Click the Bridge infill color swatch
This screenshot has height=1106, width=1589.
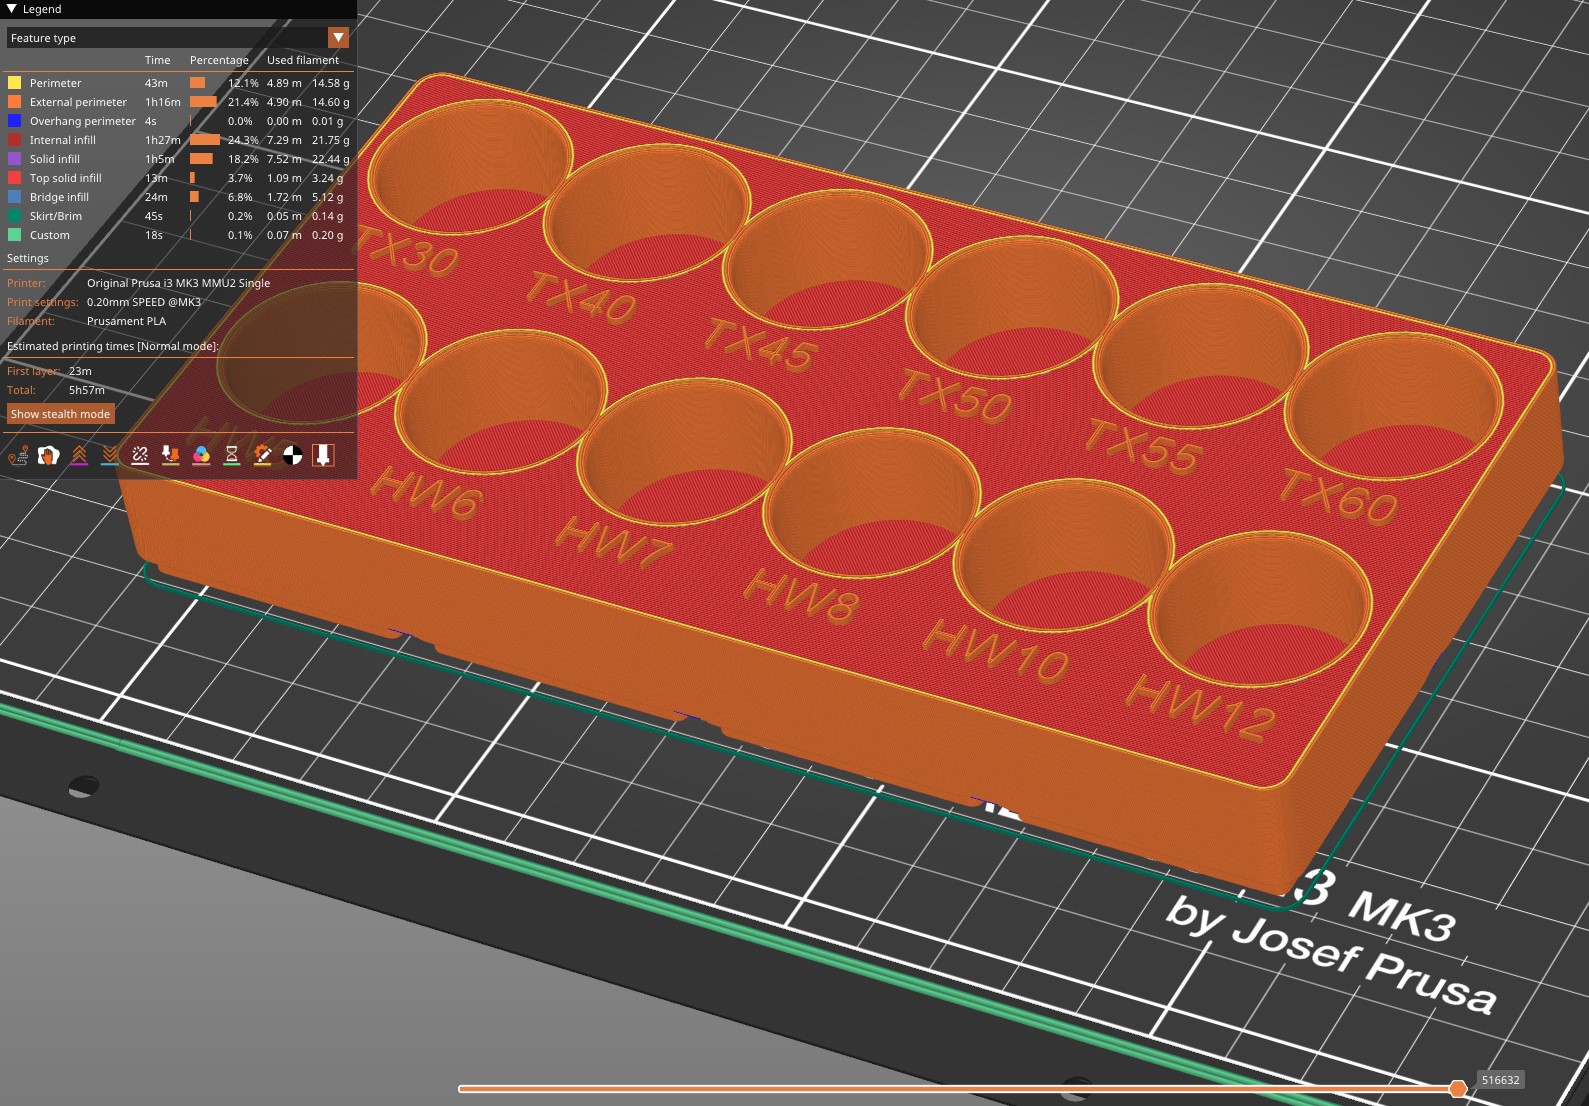14,197
